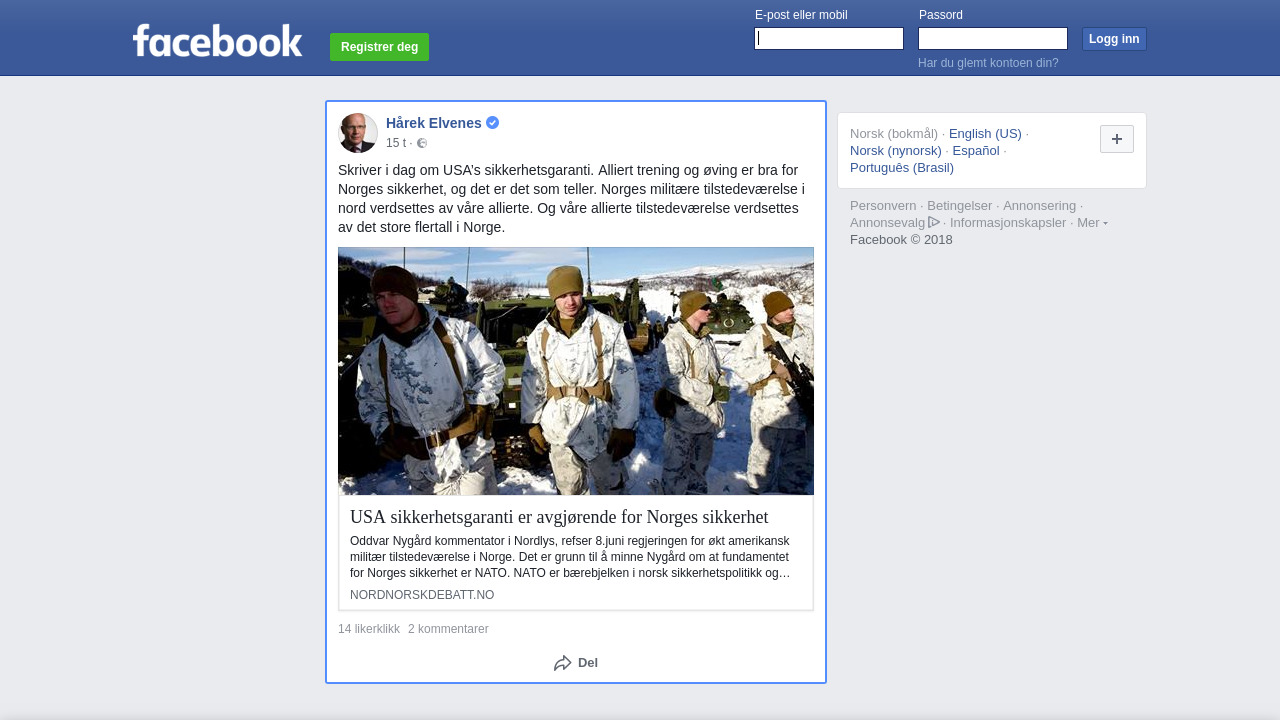Image resolution: width=1280 pixels, height=720 pixels.
Task: Show the 14 likerklikk list
Action: [369, 629]
